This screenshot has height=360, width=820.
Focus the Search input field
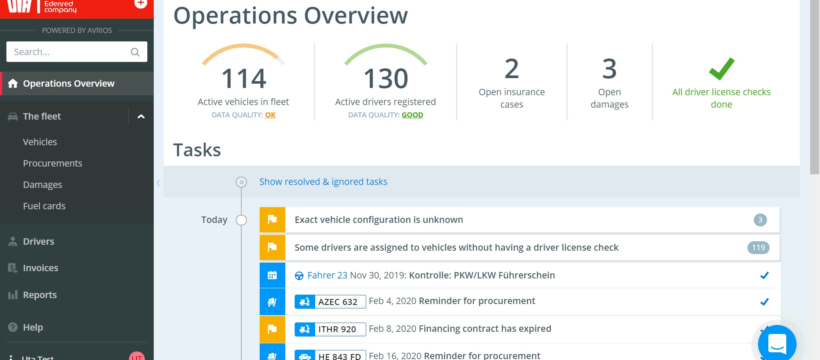tap(76, 52)
